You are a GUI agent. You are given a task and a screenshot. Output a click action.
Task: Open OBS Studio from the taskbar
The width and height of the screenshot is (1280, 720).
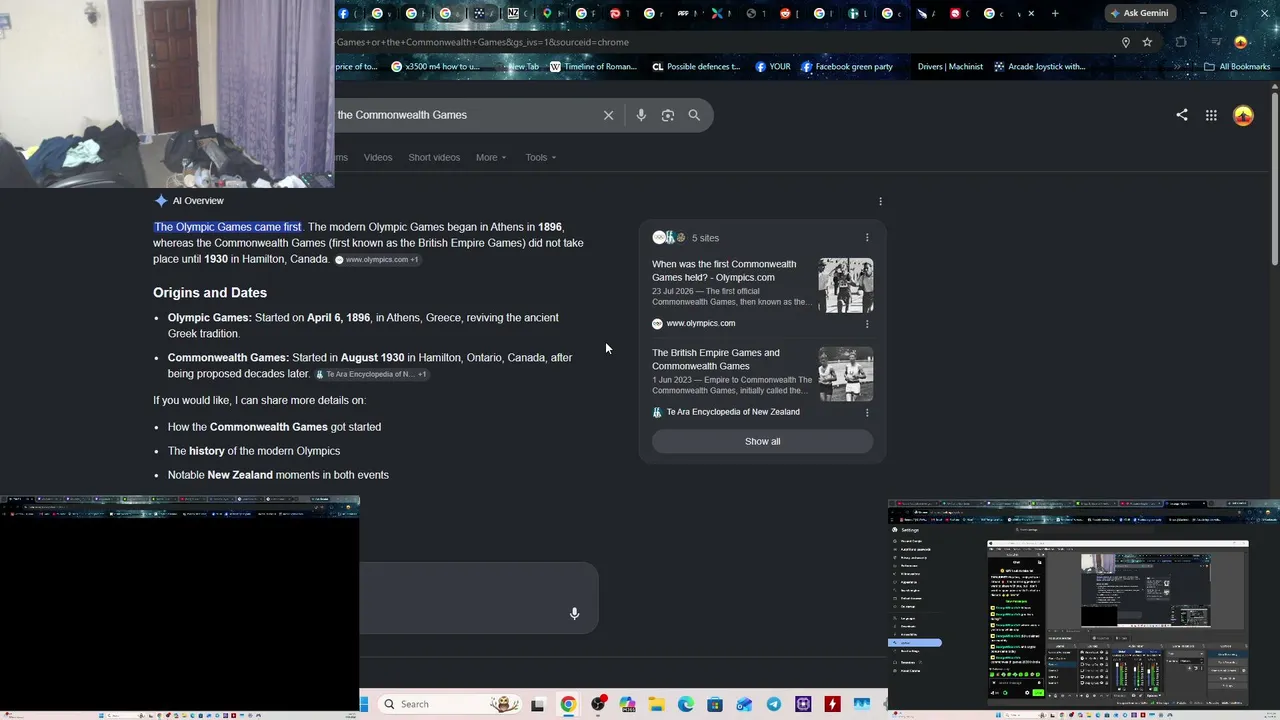(x=598, y=705)
